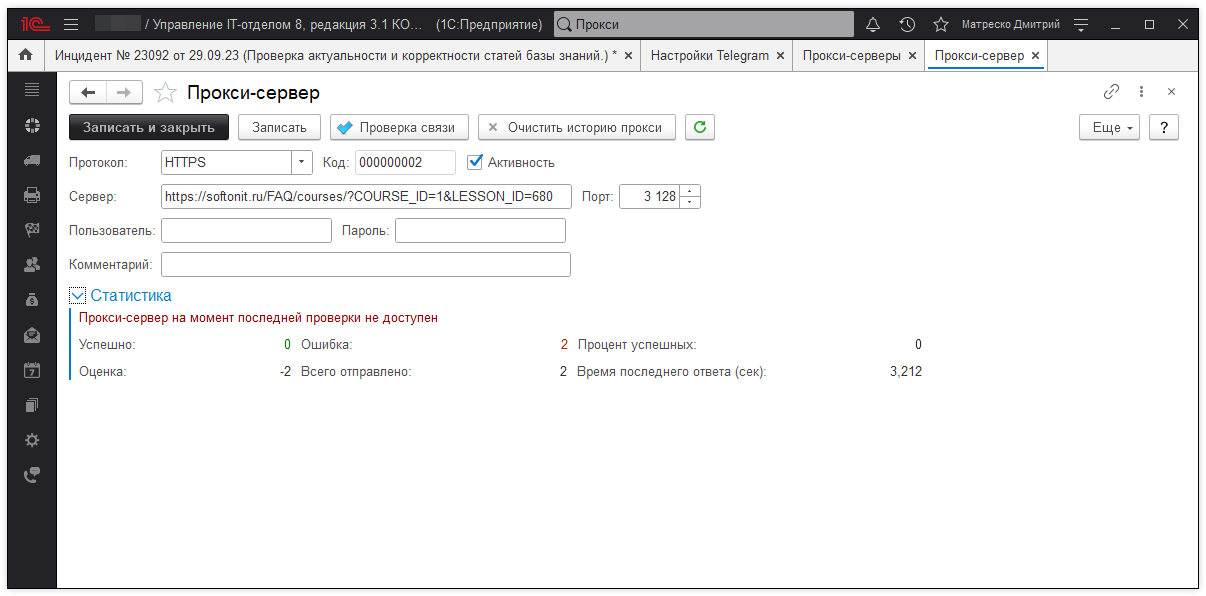
Task: Copy link via chain icon
Action: [x=1111, y=92]
